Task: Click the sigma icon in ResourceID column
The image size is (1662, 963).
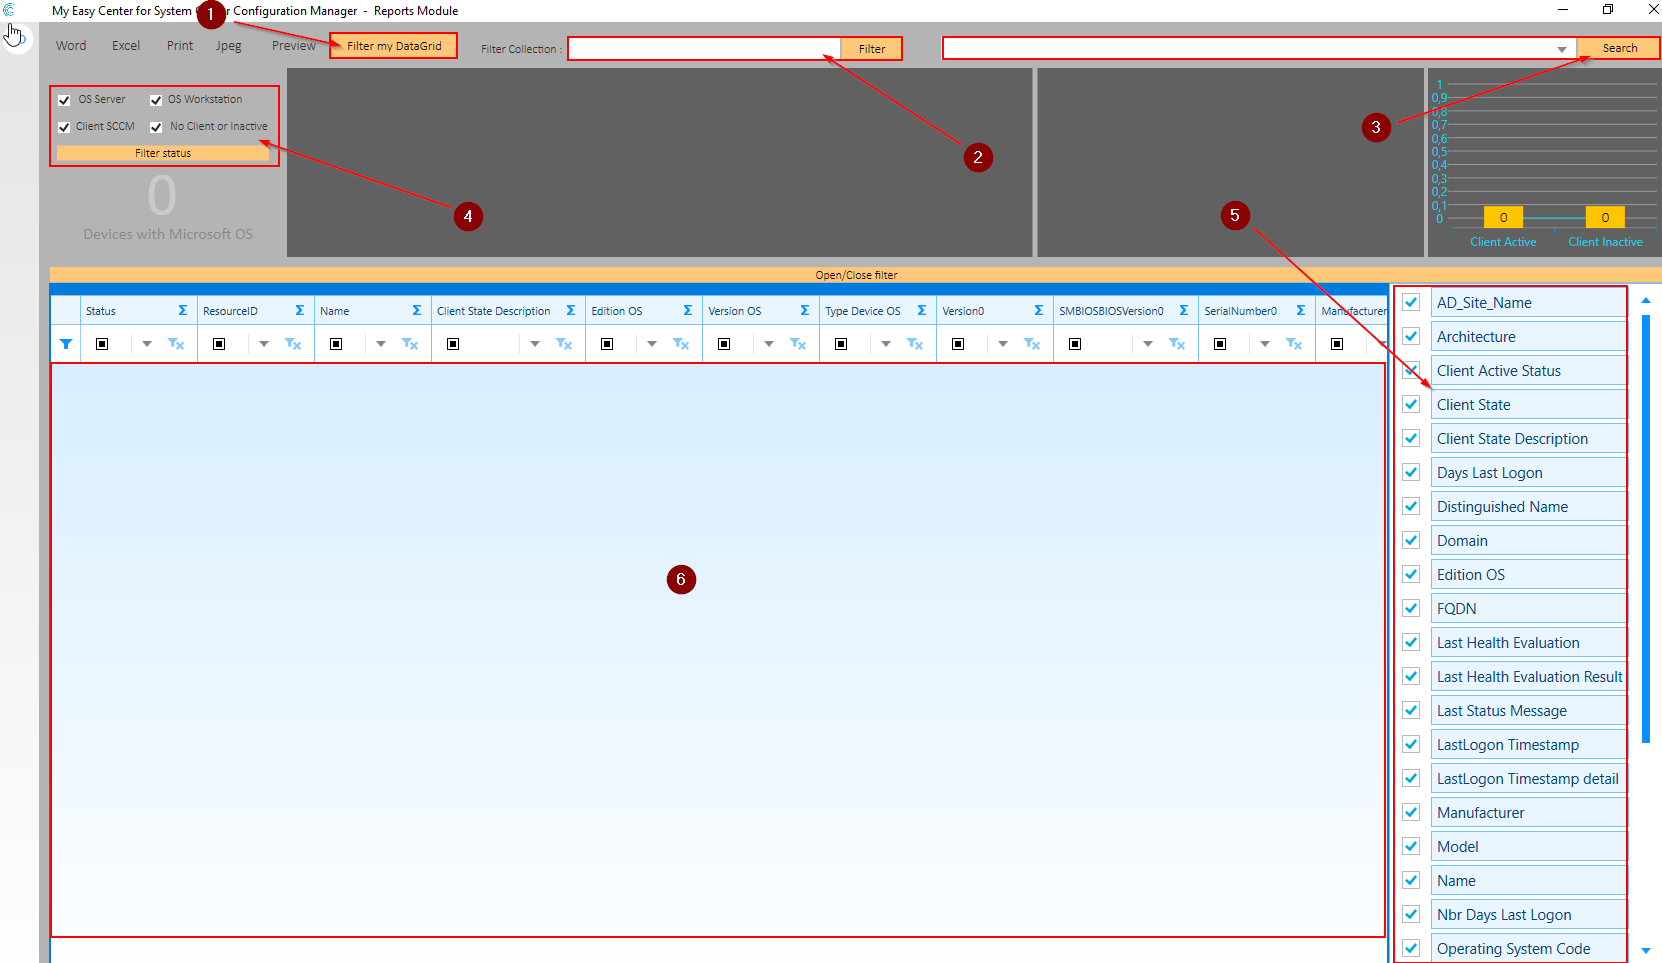Action: (299, 311)
